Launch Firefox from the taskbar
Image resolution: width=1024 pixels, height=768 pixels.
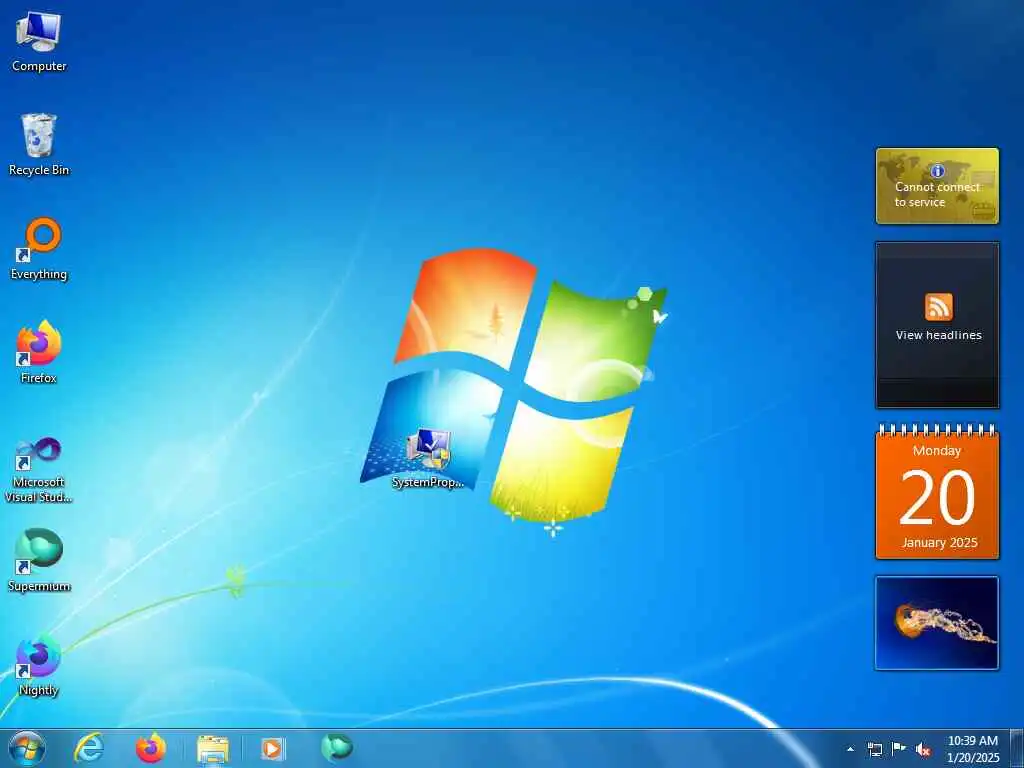[x=151, y=748]
